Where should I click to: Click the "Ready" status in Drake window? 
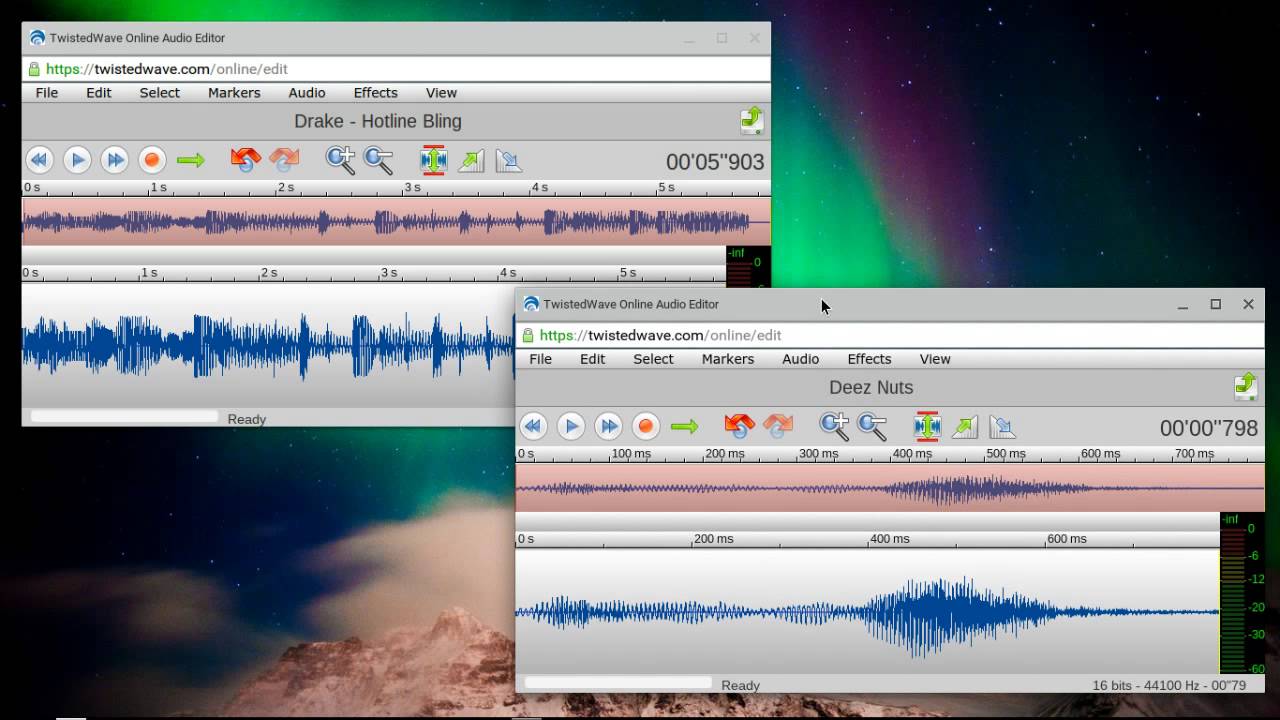point(246,419)
